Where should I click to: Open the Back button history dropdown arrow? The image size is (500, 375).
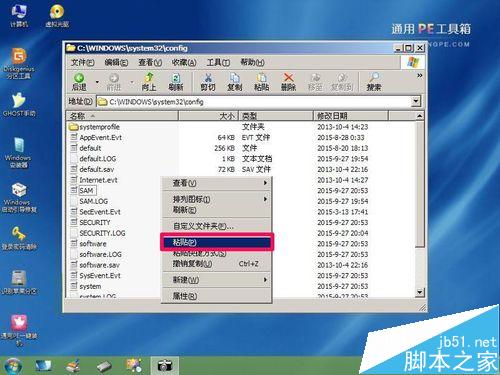click(x=97, y=82)
